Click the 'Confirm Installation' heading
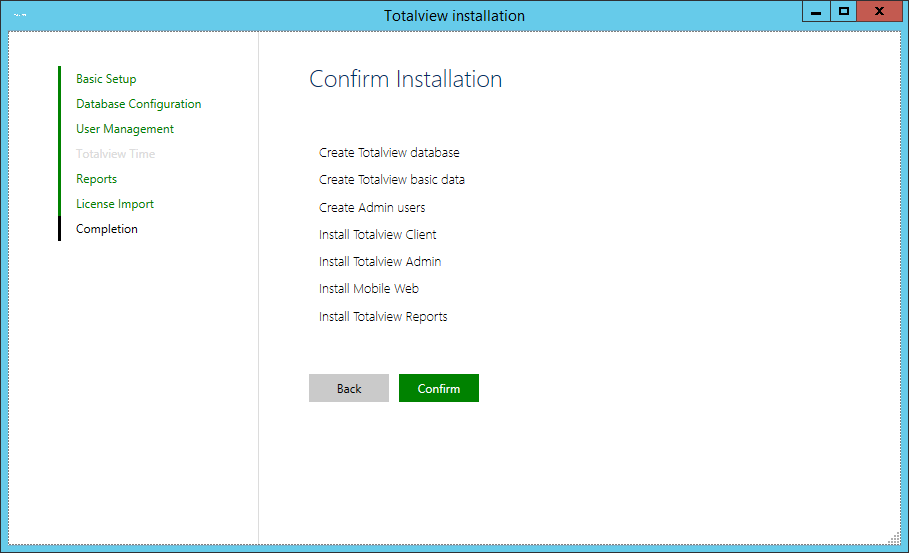This screenshot has width=909, height=553. [406, 79]
